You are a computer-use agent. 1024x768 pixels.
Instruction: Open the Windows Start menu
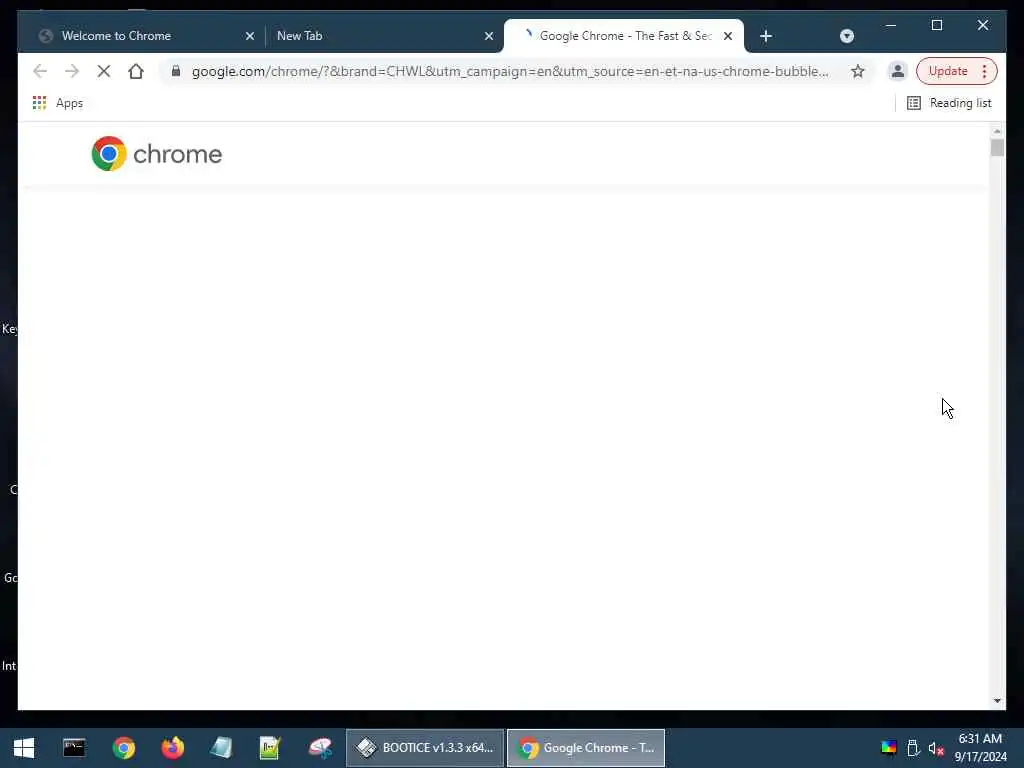coord(24,748)
